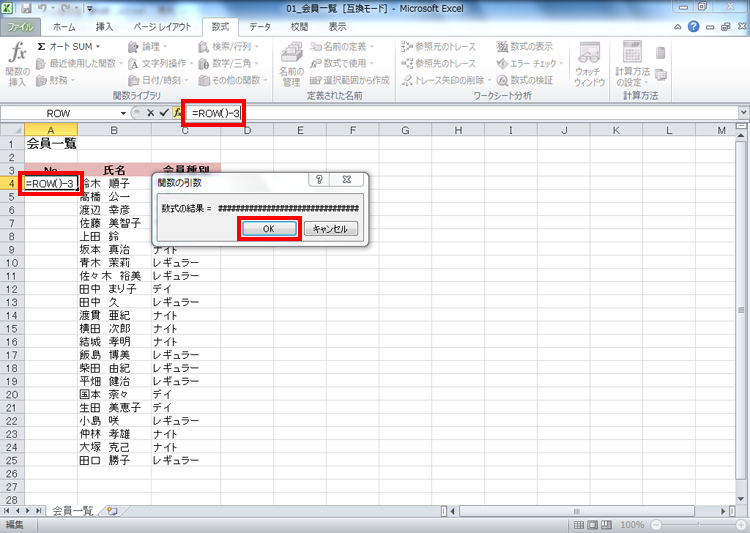Select row 10 header
This screenshot has height=533, width=750.
(x=12, y=263)
